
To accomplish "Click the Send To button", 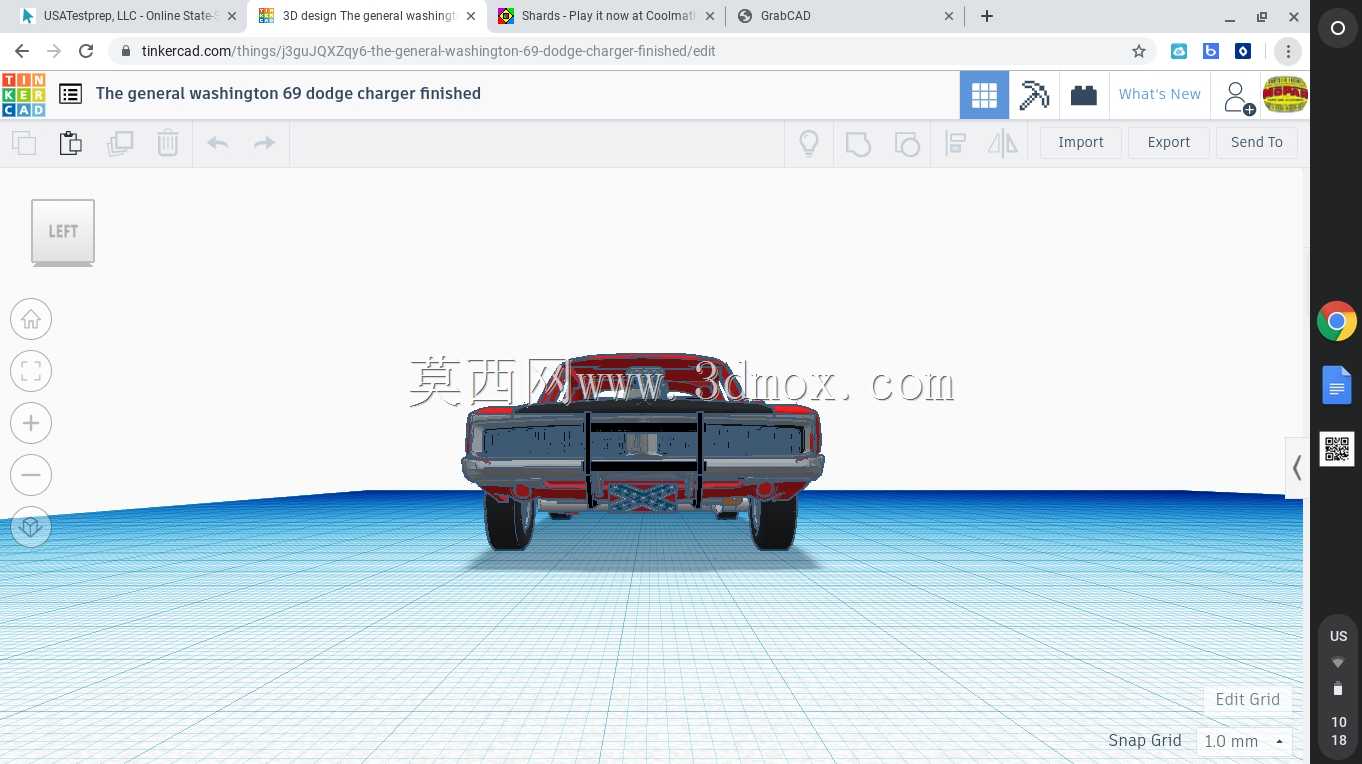I will pyautogui.click(x=1257, y=142).
